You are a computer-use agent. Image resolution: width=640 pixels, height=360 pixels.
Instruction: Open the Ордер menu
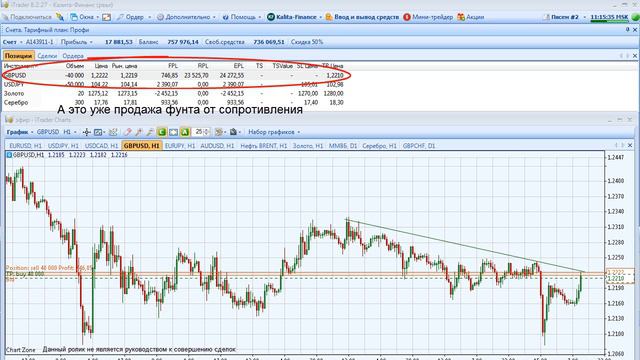pos(134,17)
